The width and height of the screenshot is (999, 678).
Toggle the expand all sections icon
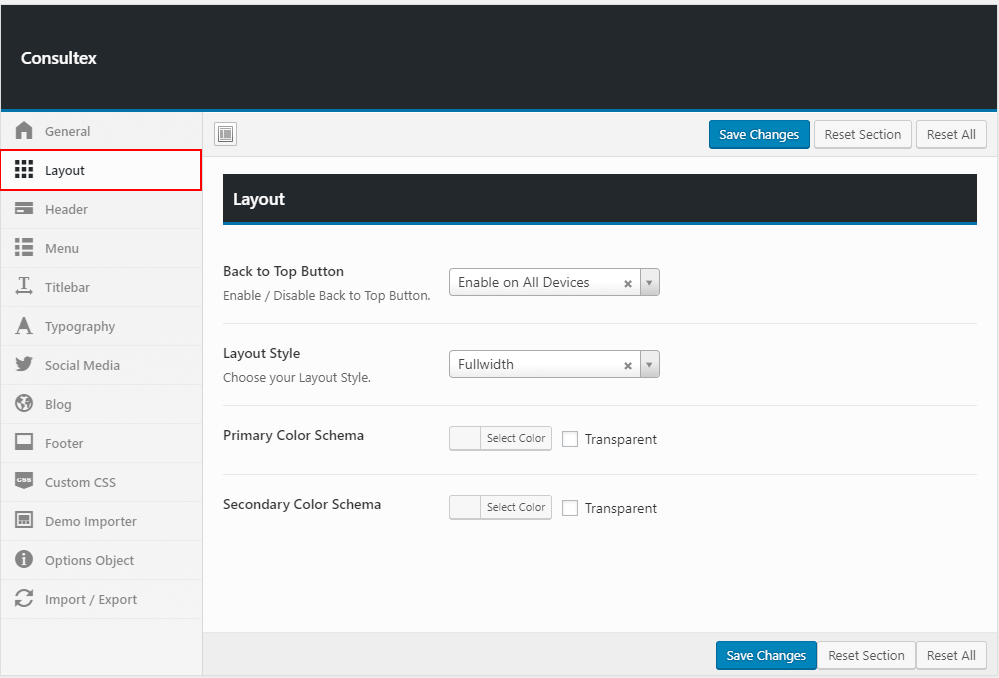[225, 134]
